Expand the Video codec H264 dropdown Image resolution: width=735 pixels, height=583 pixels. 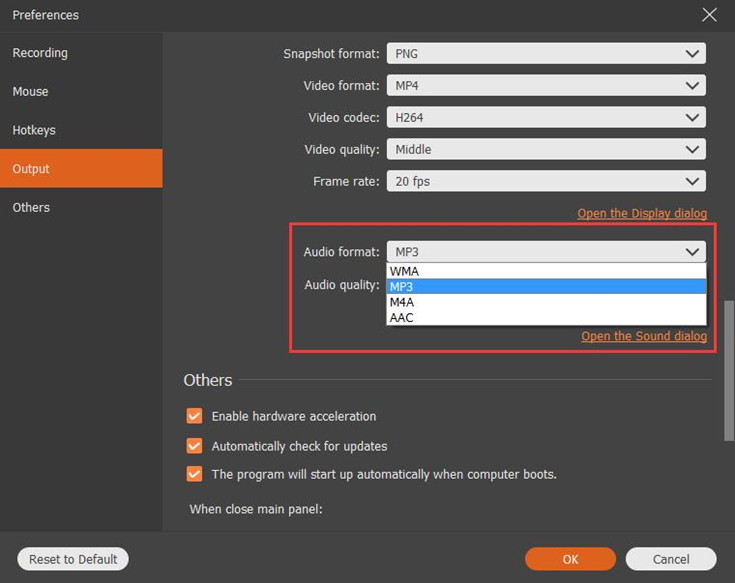coord(546,118)
